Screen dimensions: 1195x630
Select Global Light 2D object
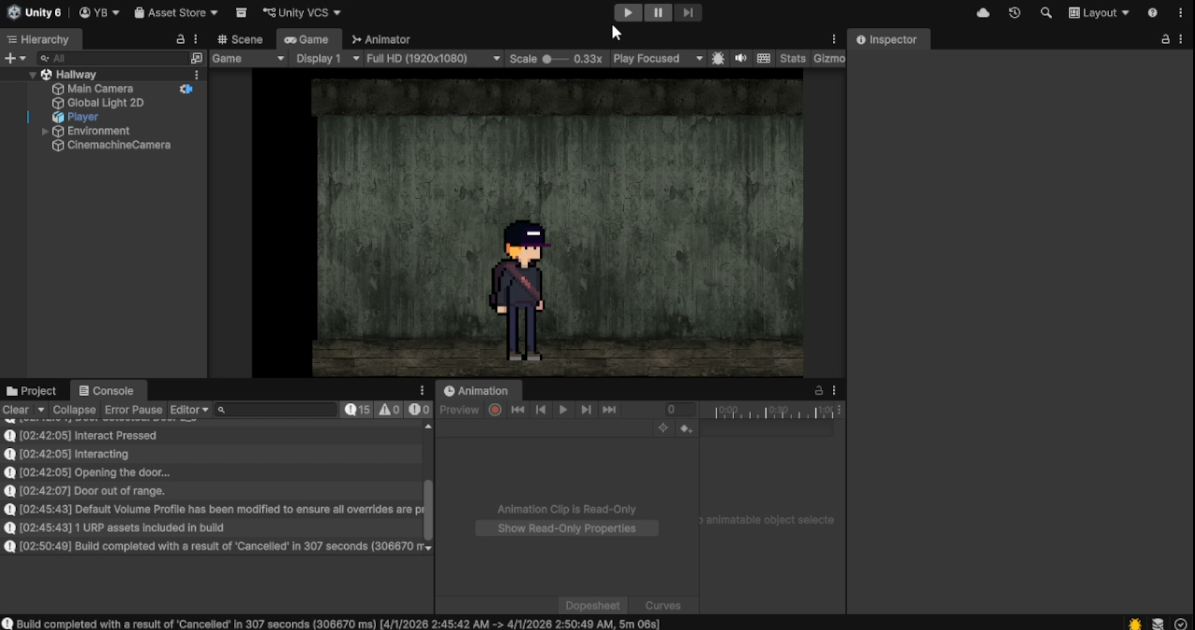pyautogui.click(x=105, y=103)
